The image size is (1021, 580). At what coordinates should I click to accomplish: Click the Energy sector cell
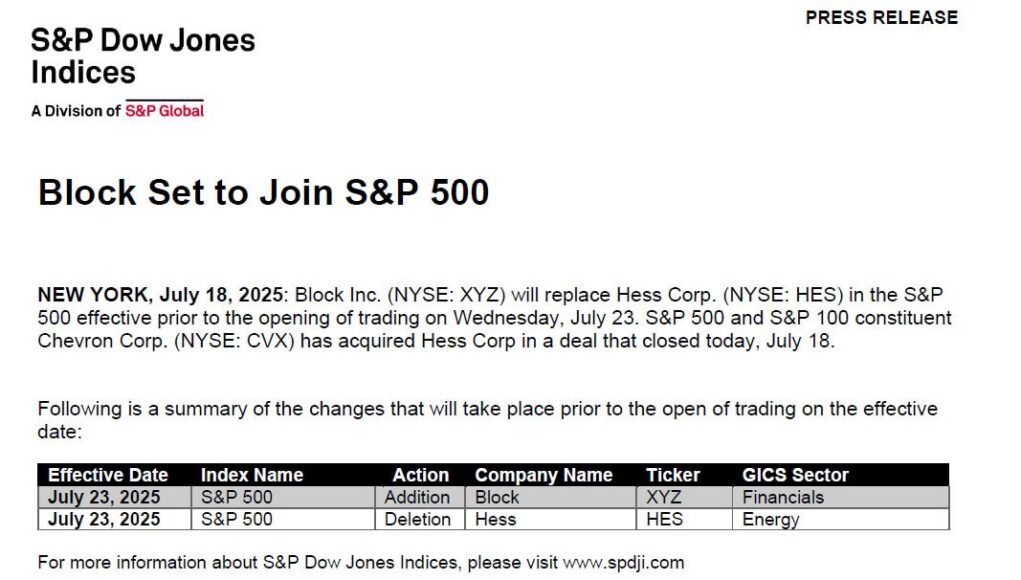click(841, 519)
